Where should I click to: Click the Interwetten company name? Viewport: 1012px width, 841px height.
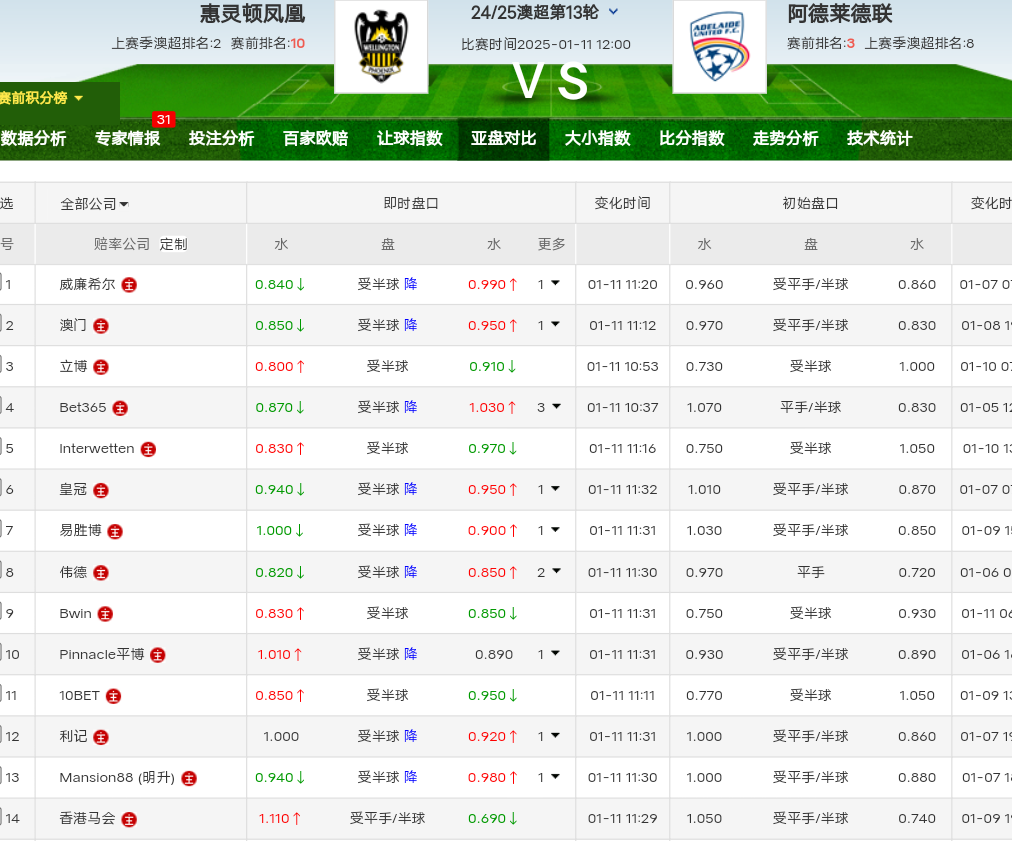[x=97, y=449]
